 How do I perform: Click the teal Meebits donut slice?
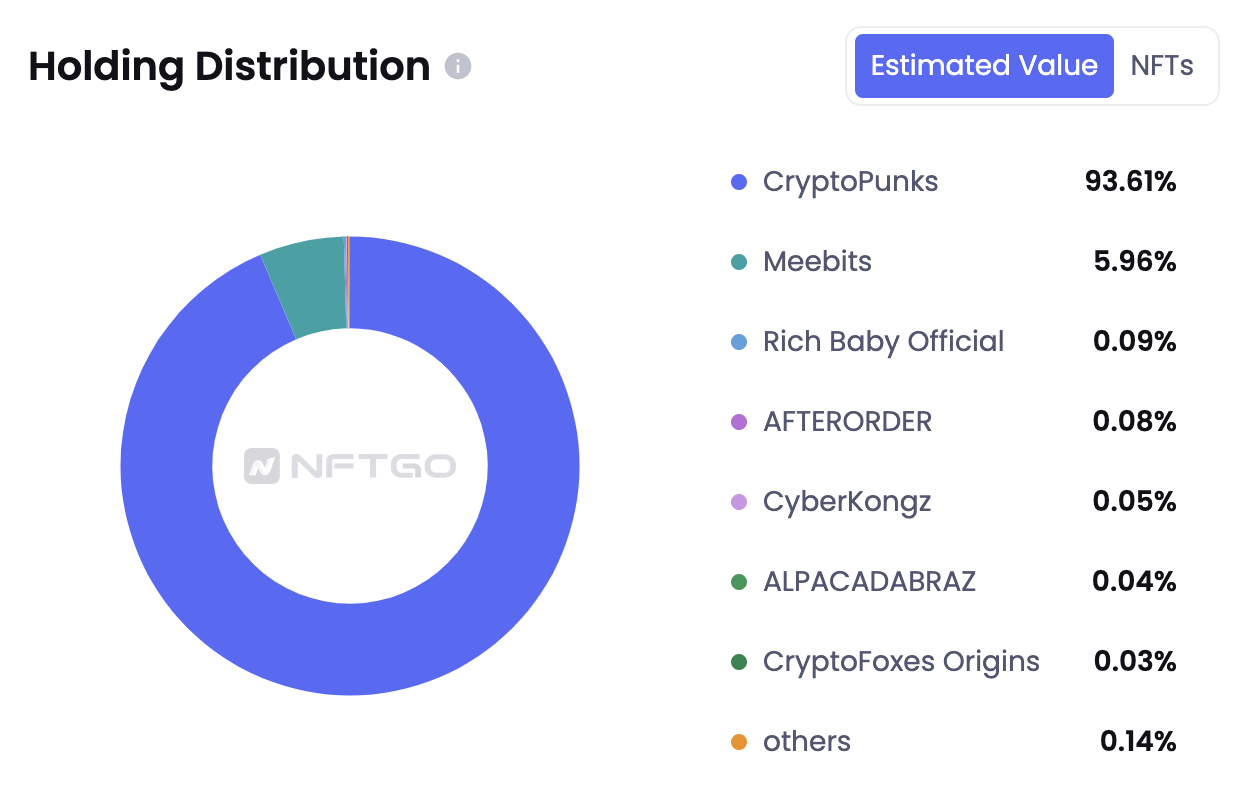pos(305,283)
